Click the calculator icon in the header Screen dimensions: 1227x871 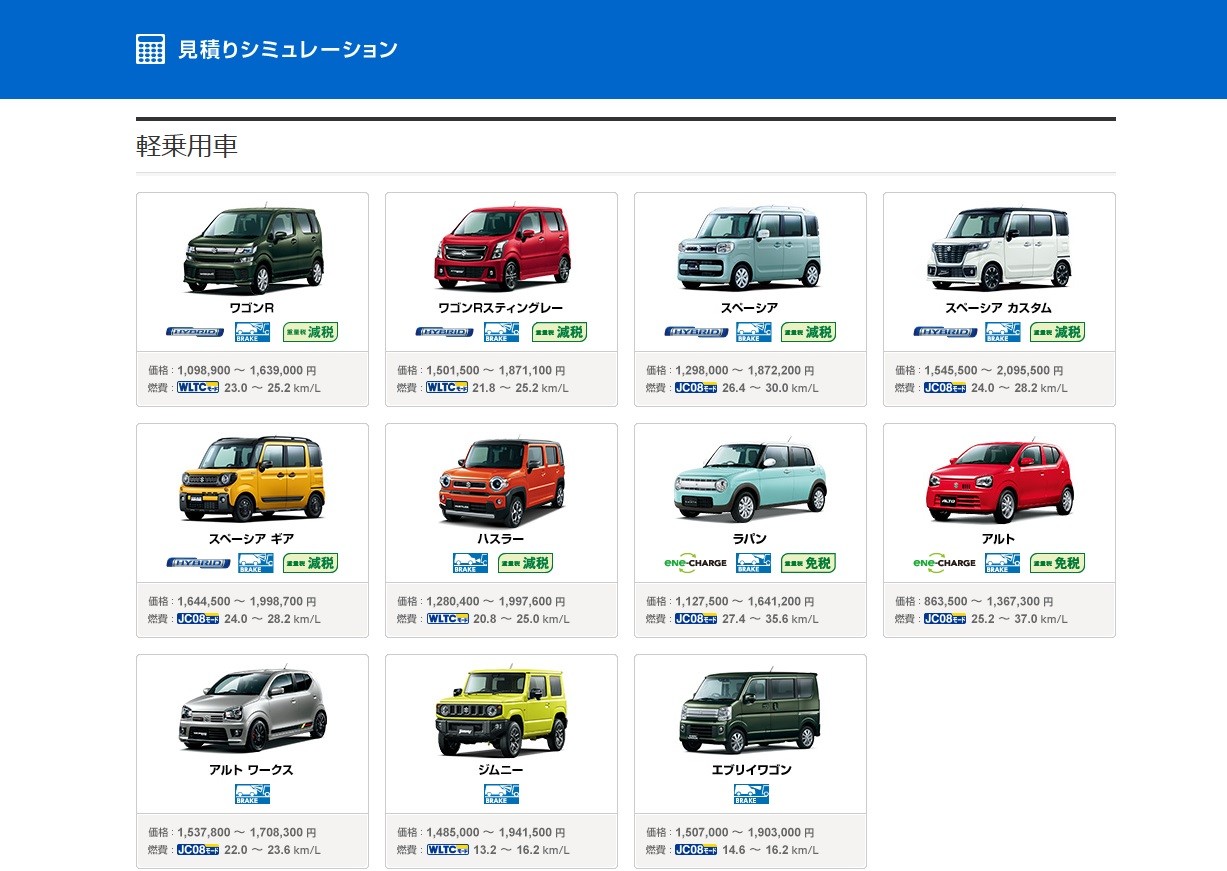(150, 49)
